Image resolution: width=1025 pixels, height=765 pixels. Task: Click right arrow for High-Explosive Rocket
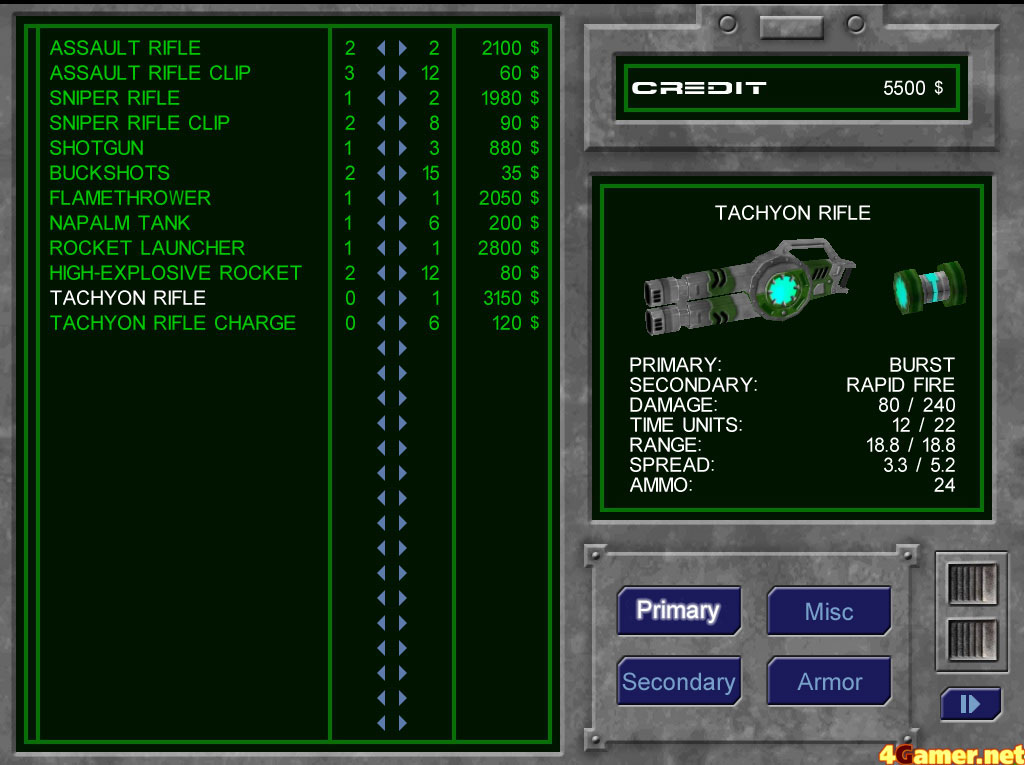[403, 273]
